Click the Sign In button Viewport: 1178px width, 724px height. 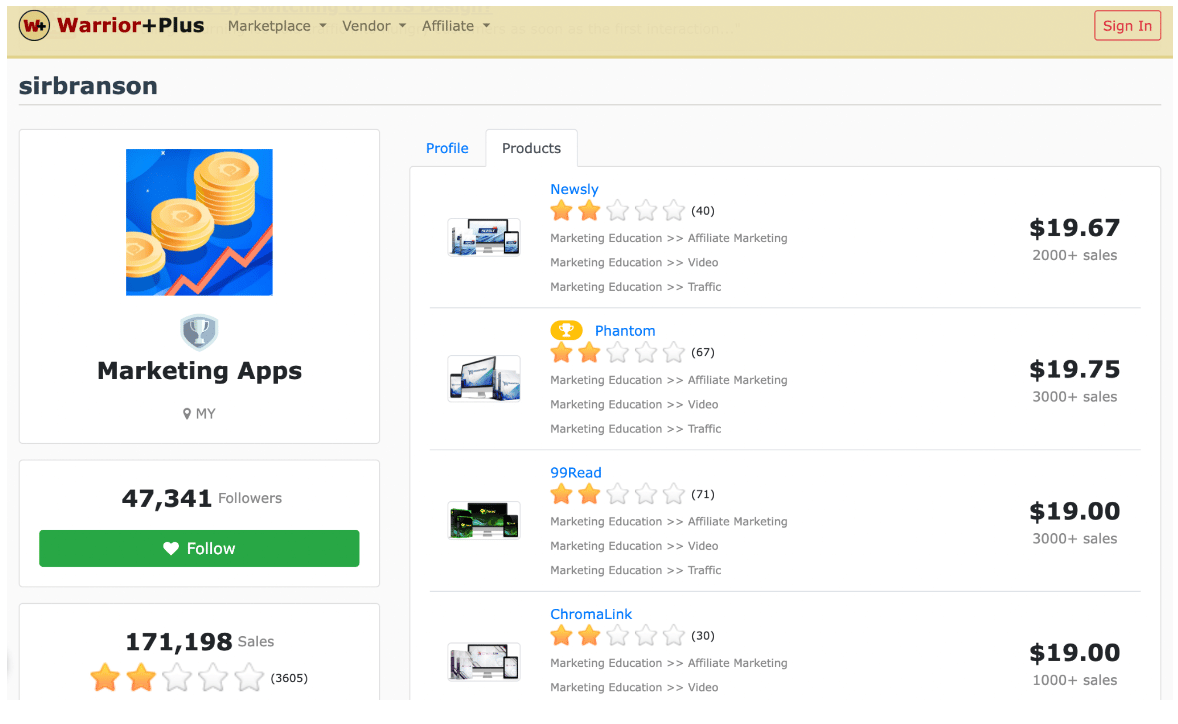[x=1127, y=26]
